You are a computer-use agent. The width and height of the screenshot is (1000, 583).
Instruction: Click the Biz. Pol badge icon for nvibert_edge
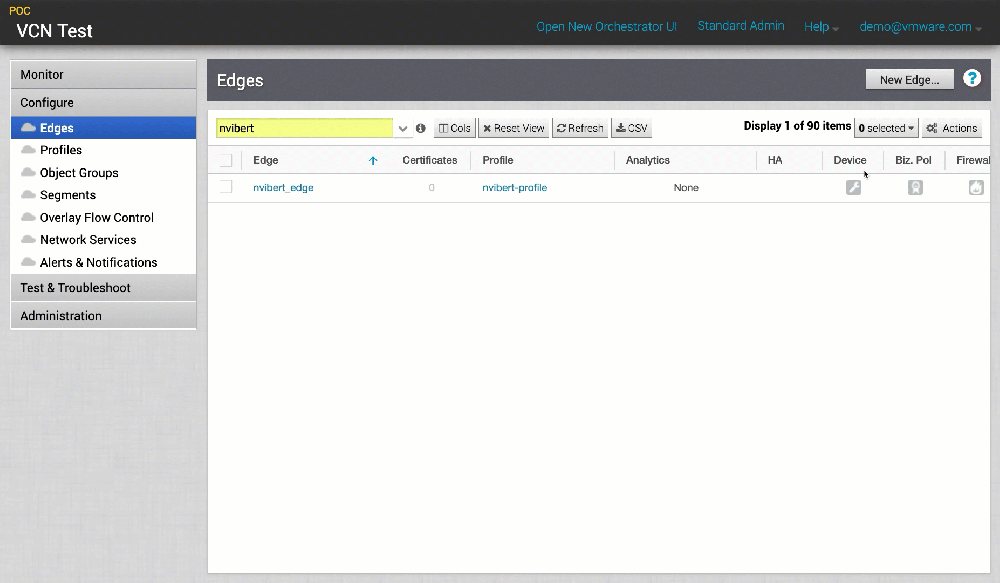[914, 187]
